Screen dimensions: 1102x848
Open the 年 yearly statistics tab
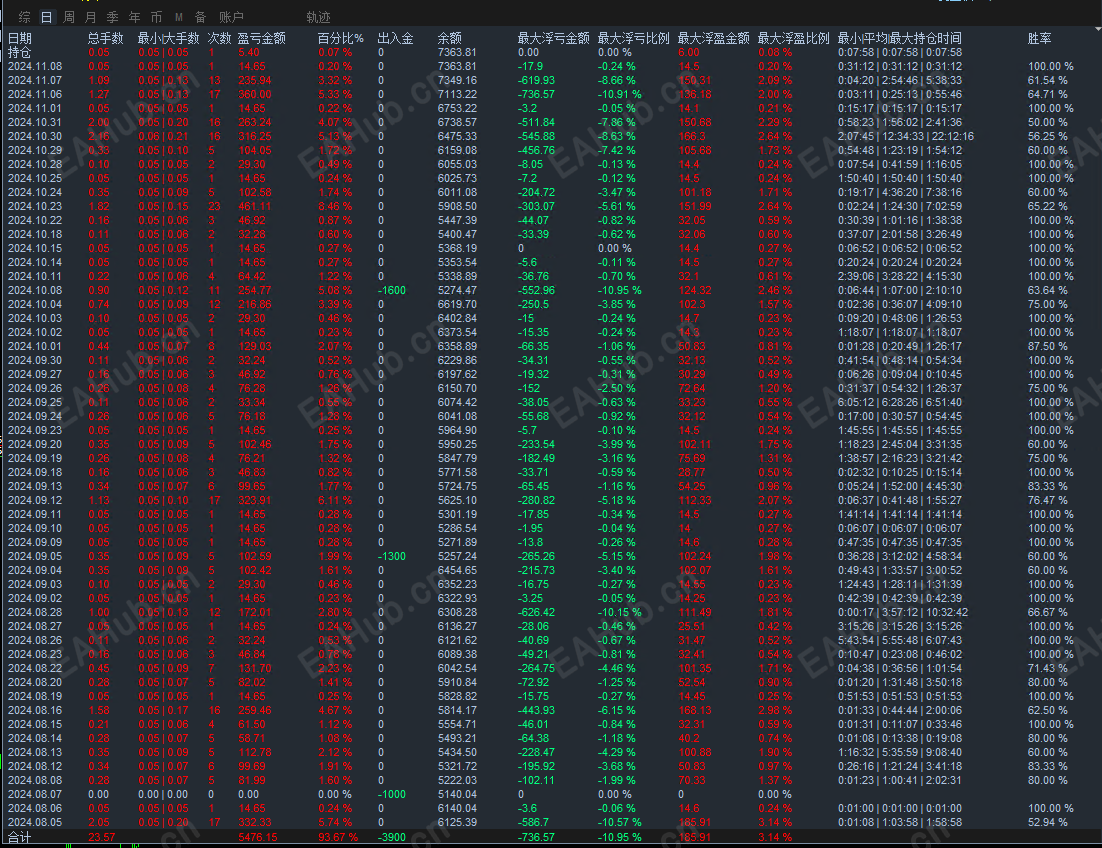(134, 17)
